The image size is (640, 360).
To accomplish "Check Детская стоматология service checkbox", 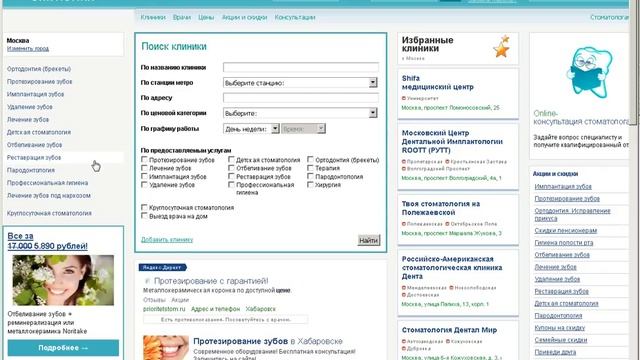I will (231, 160).
